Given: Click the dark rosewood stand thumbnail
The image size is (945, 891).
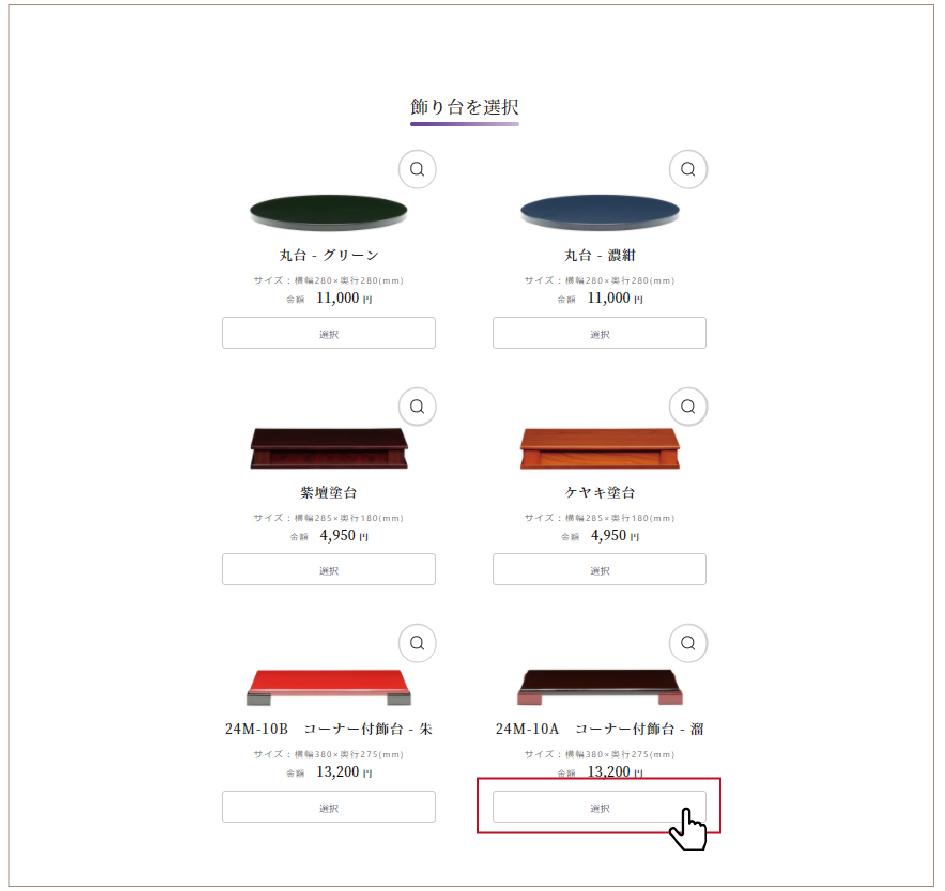Looking at the screenshot, I should point(329,449).
